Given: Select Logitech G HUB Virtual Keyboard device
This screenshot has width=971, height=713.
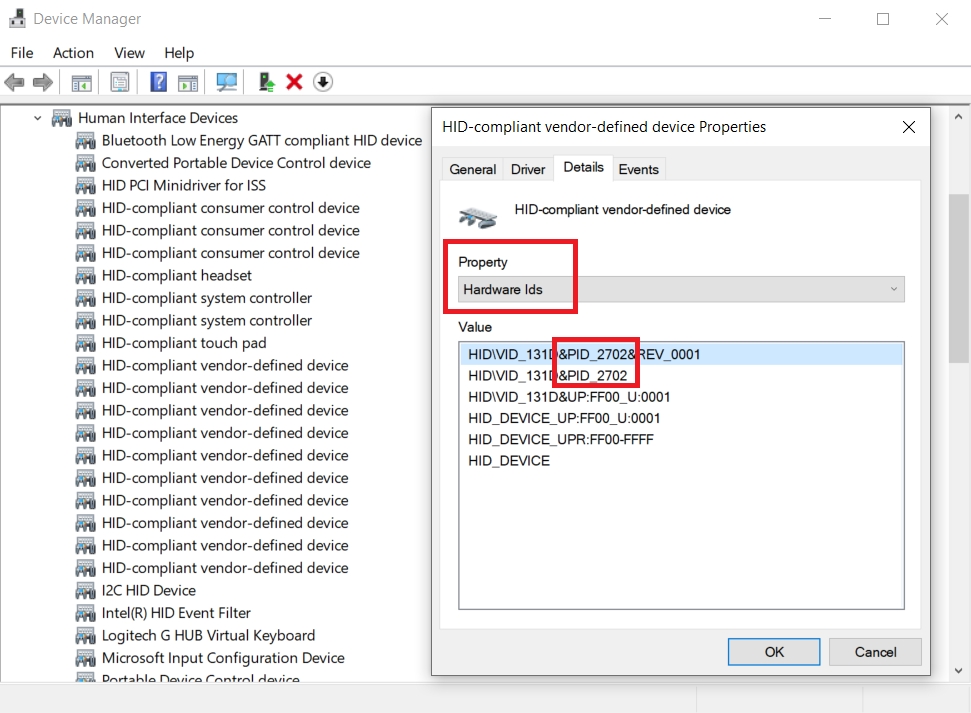Looking at the screenshot, I should click(x=208, y=635).
